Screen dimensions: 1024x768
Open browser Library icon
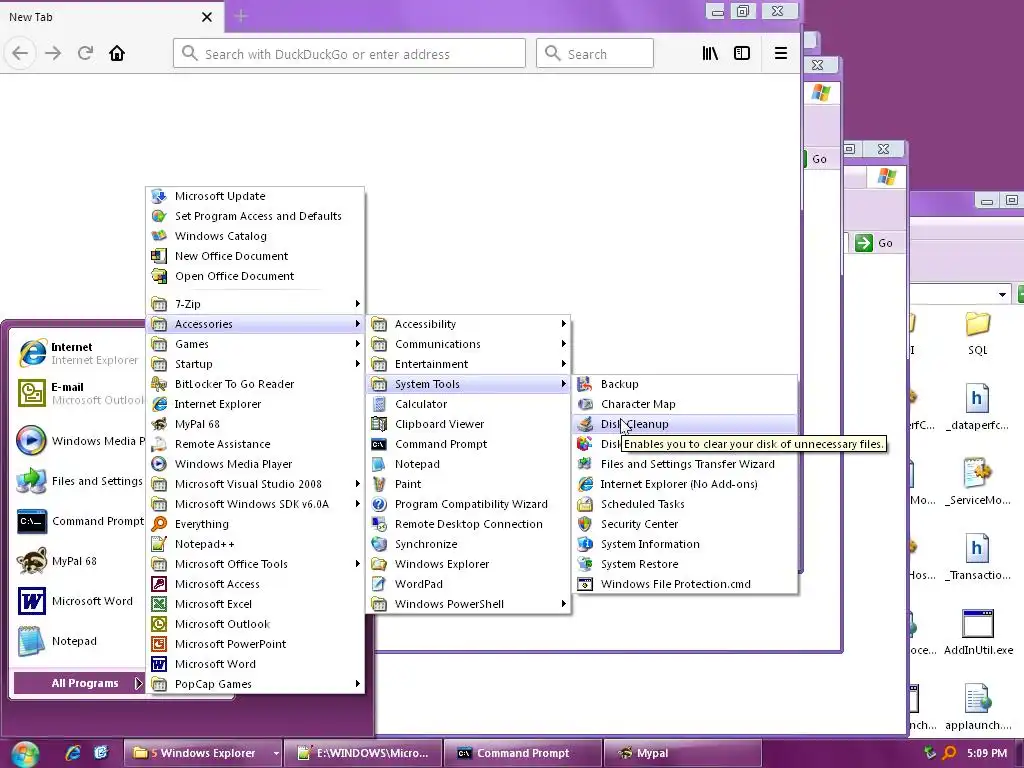point(710,53)
